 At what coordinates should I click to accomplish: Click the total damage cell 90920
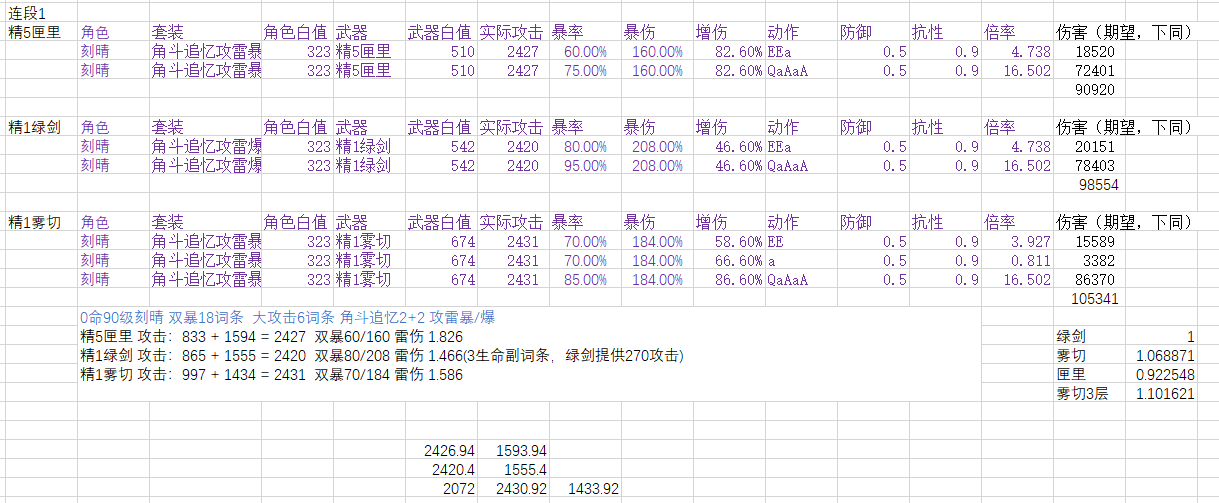[1097, 90]
